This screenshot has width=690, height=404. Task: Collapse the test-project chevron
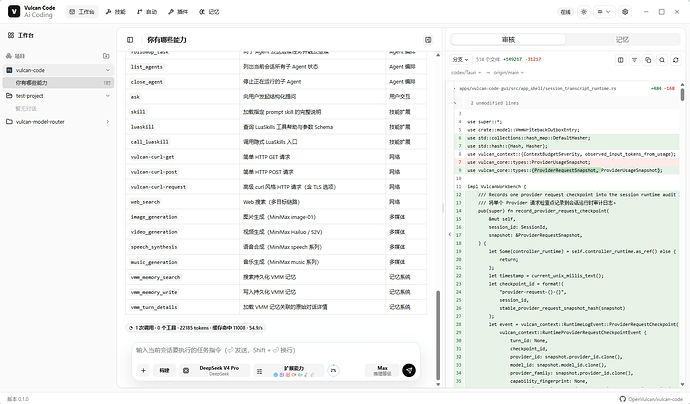(107, 95)
